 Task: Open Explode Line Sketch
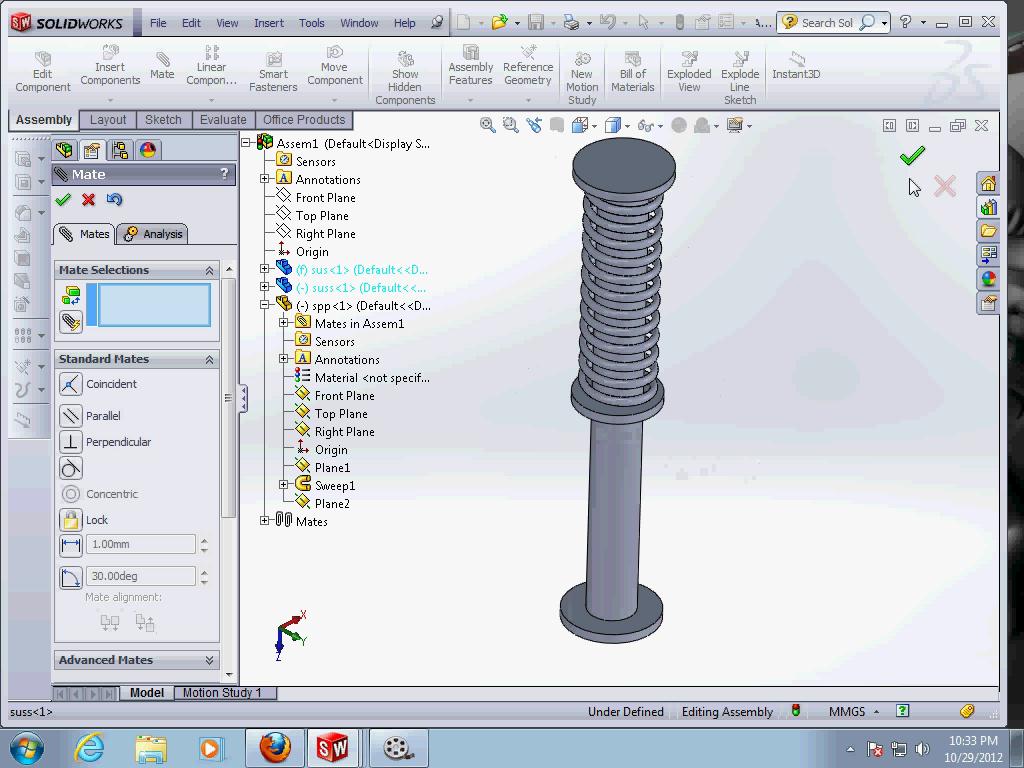click(740, 78)
